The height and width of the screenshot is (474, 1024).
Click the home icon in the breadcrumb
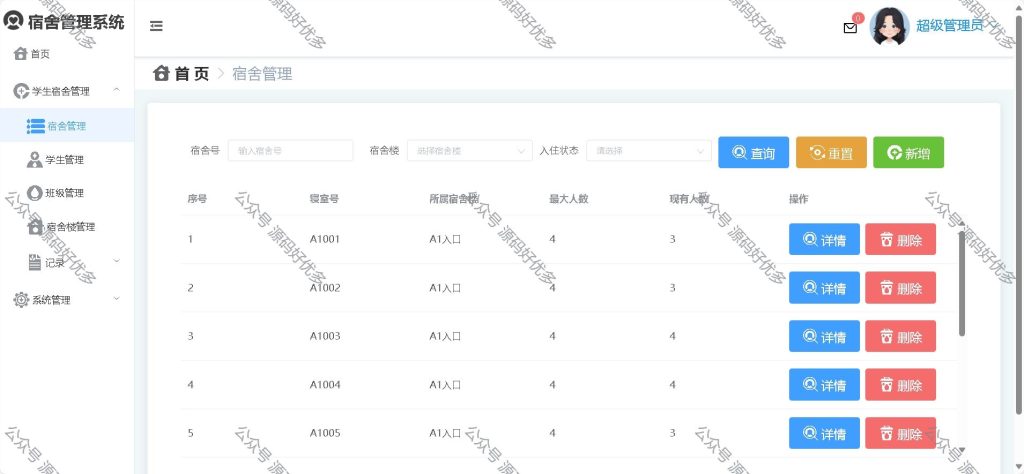pos(161,73)
